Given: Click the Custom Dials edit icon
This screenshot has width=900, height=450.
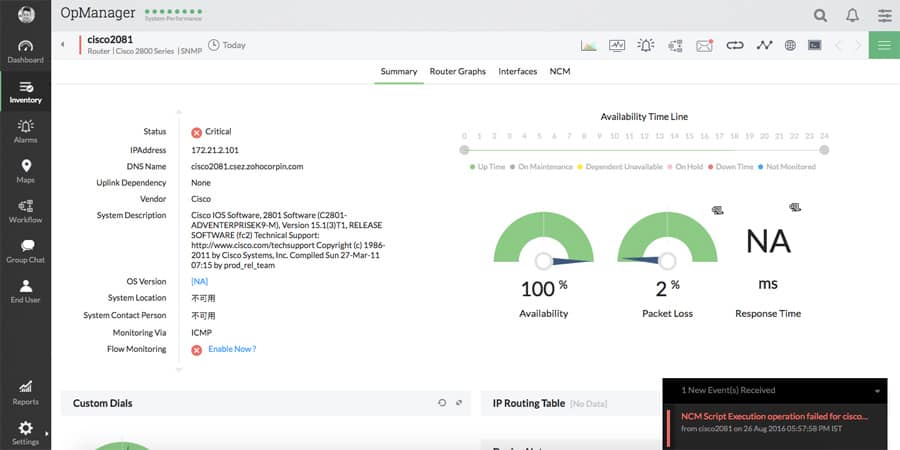Looking at the screenshot, I should 459,403.
